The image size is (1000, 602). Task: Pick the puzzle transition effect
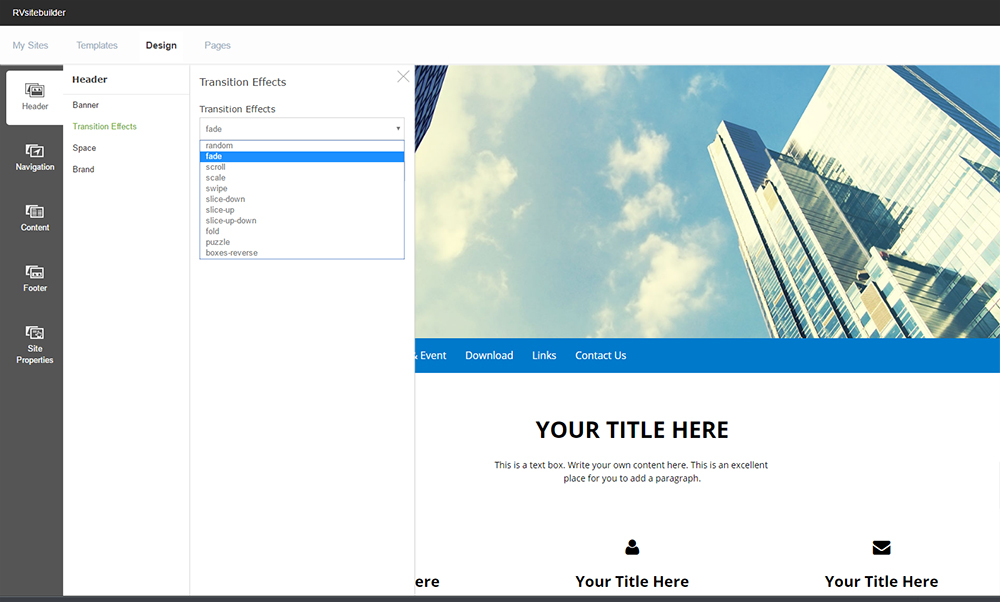pyautogui.click(x=218, y=242)
